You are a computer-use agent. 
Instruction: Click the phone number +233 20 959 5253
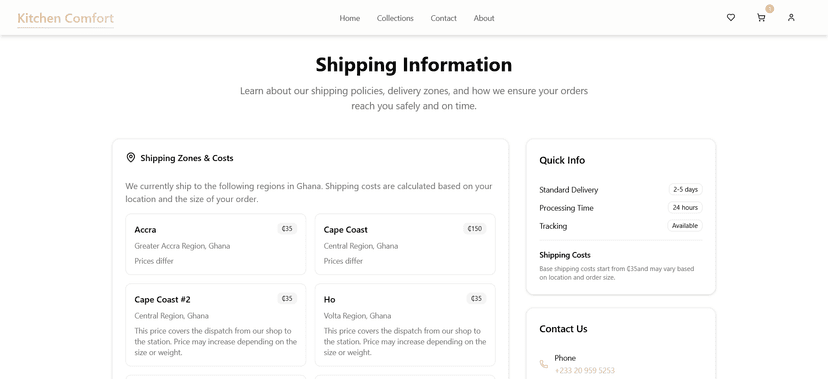[x=585, y=371]
